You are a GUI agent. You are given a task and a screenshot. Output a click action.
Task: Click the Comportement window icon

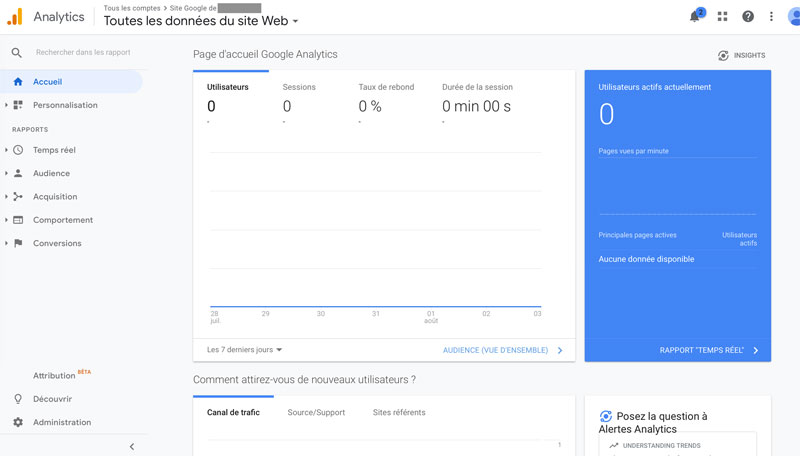point(18,220)
